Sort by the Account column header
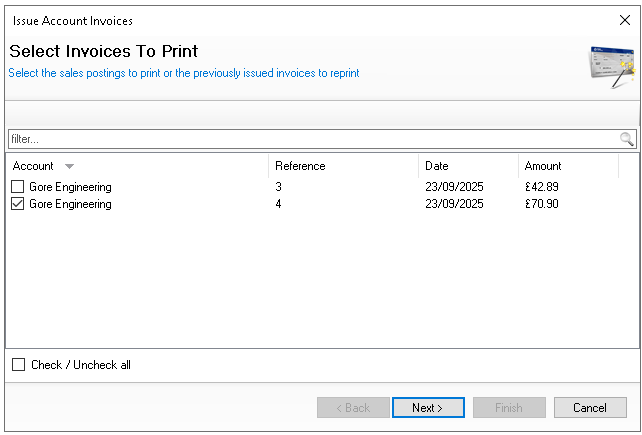Image resolution: width=642 pixels, height=435 pixels. coord(34,166)
